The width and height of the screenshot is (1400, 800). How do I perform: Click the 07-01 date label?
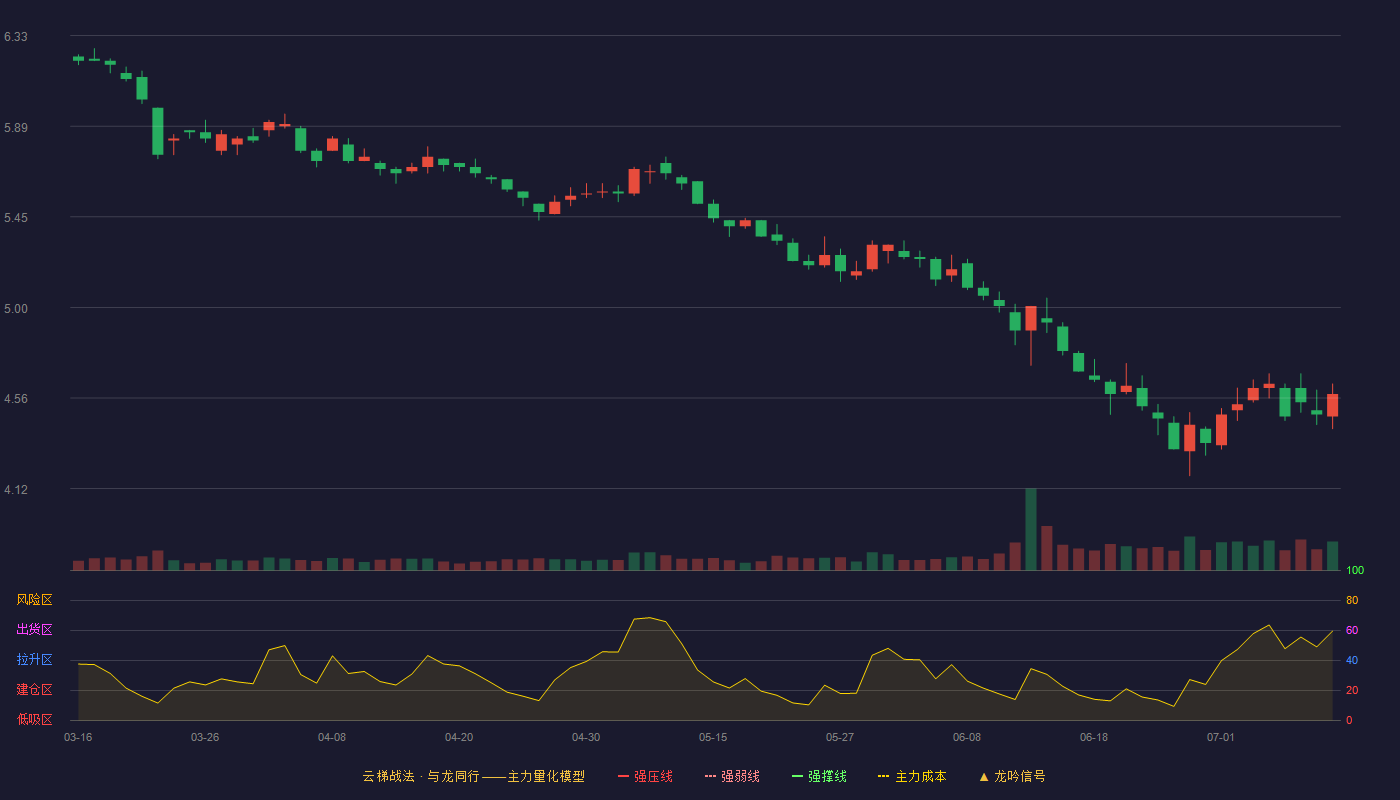(x=1221, y=737)
